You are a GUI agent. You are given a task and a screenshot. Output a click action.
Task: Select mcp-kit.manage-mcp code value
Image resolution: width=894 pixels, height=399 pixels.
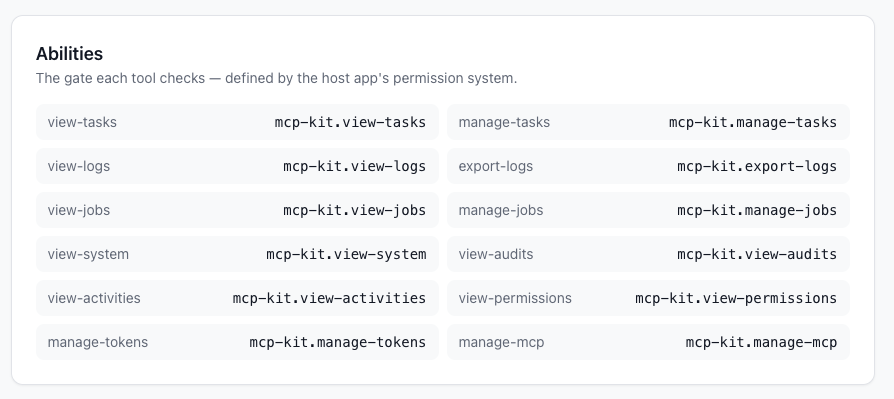click(761, 342)
